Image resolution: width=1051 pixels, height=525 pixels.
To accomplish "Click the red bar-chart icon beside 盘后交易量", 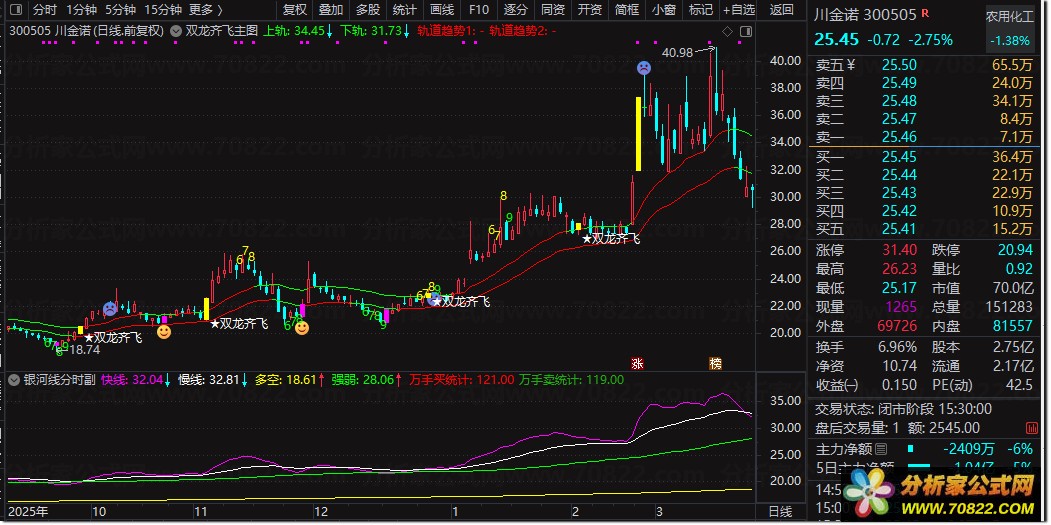I will (1032, 428).
